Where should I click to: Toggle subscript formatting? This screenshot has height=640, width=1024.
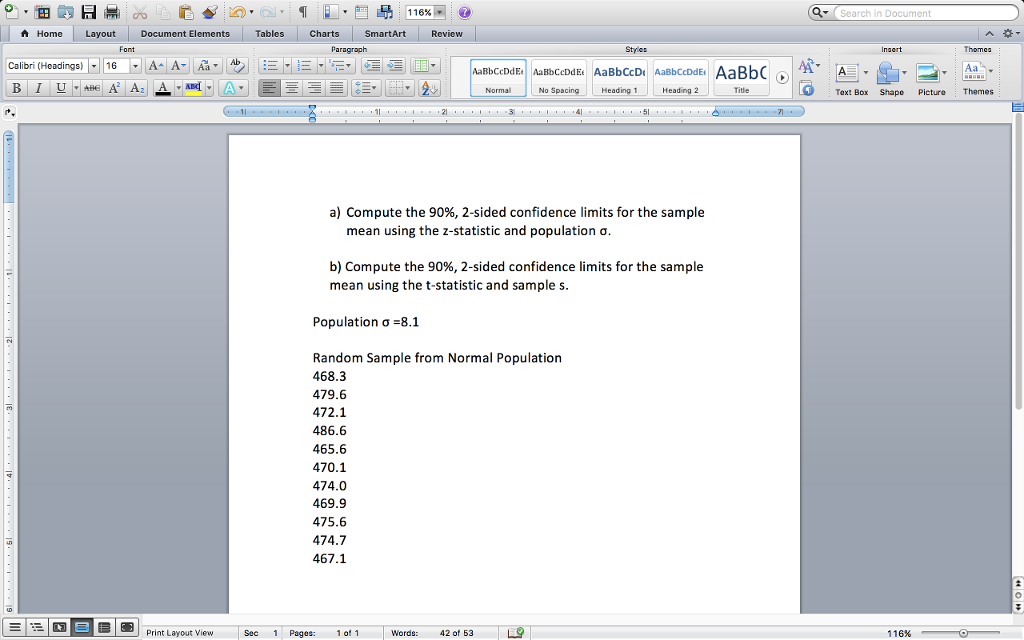click(137, 87)
